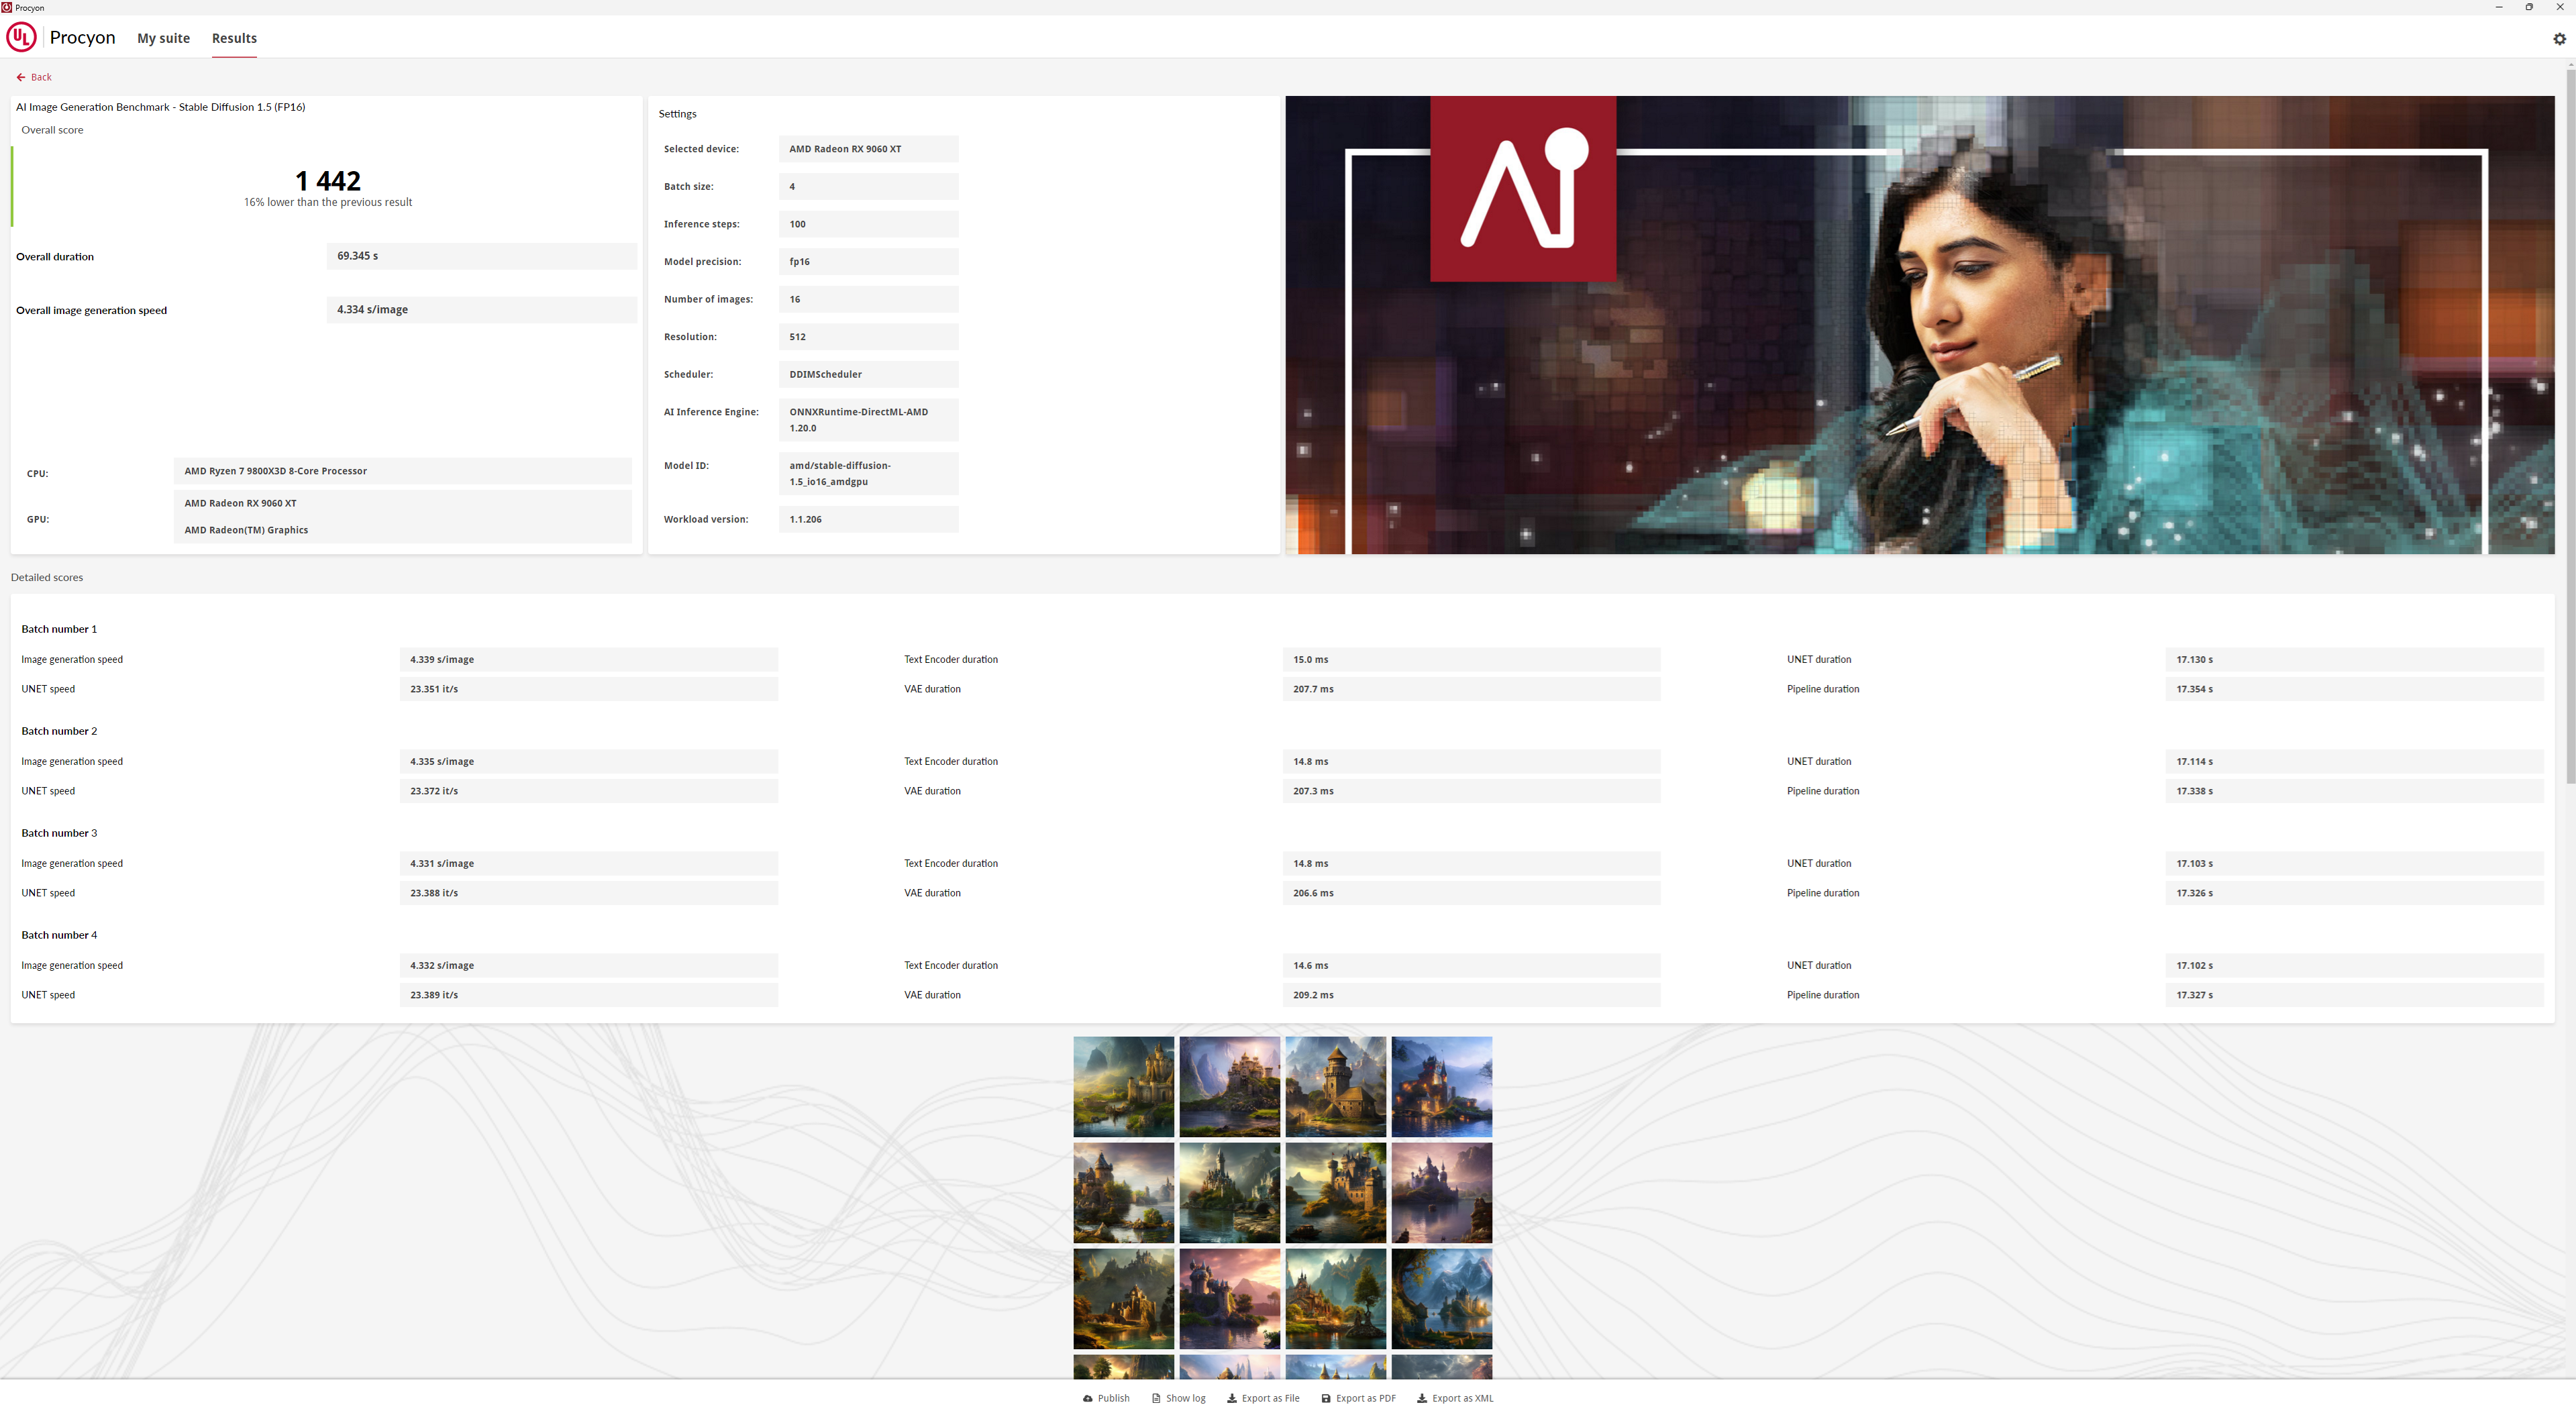Screen dimensions: 2576x1413
Task: Click the Workload version 1.1.206 value
Action: [868, 519]
